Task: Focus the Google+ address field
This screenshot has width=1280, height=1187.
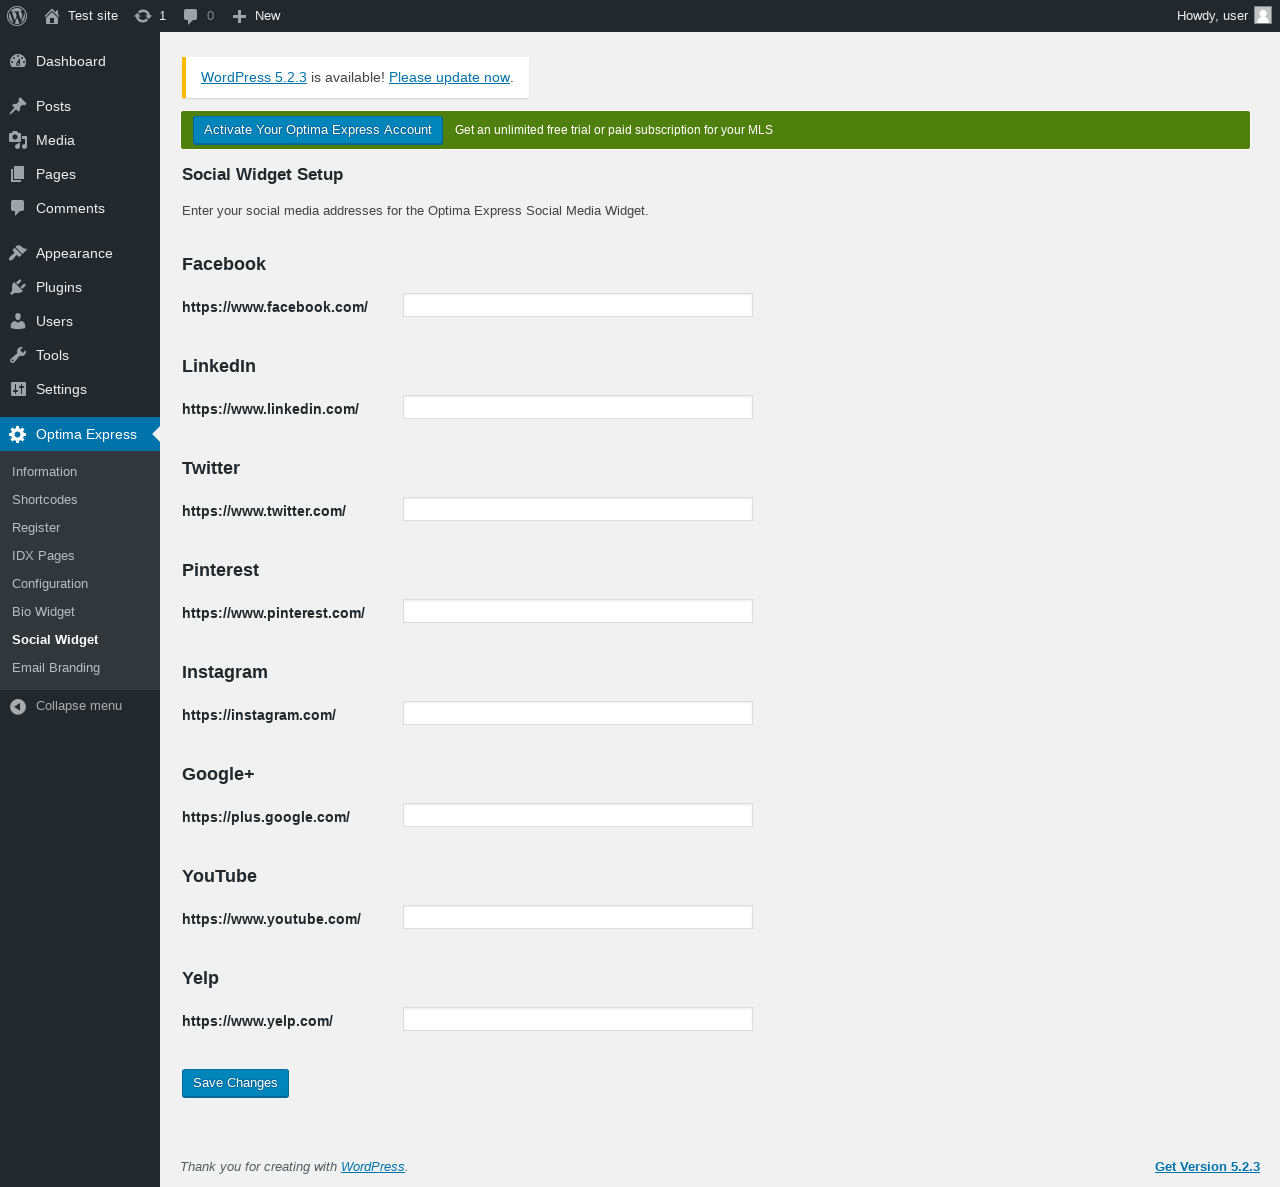Action: (578, 815)
